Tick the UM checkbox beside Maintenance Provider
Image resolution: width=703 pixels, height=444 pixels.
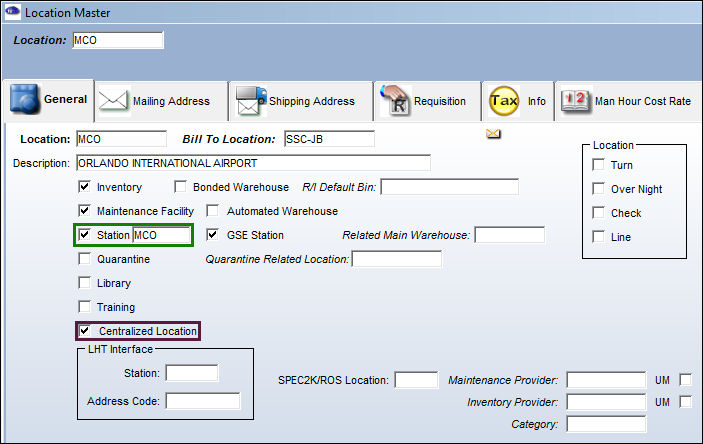[686, 380]
